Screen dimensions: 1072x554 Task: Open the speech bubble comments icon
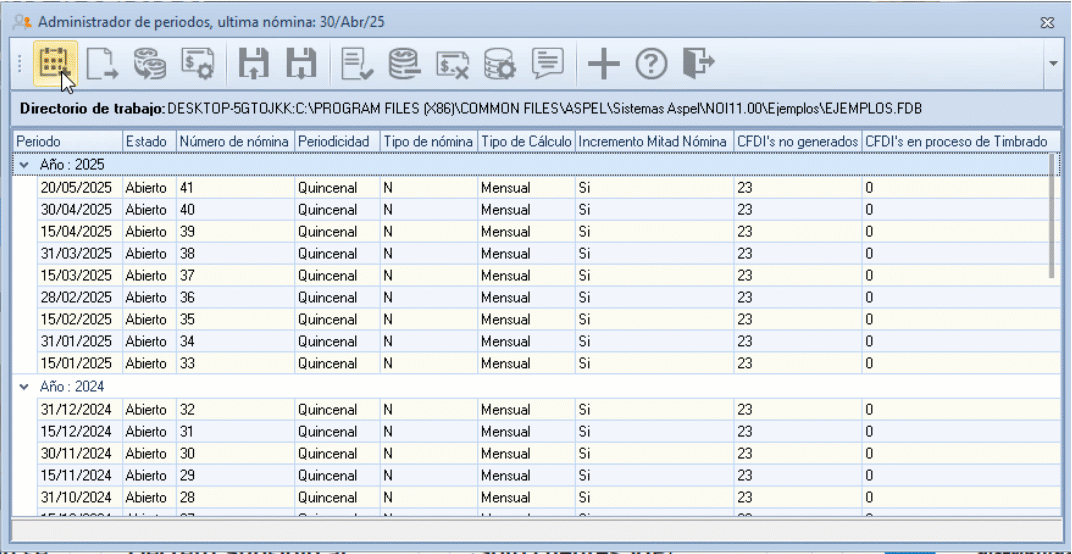546,64
